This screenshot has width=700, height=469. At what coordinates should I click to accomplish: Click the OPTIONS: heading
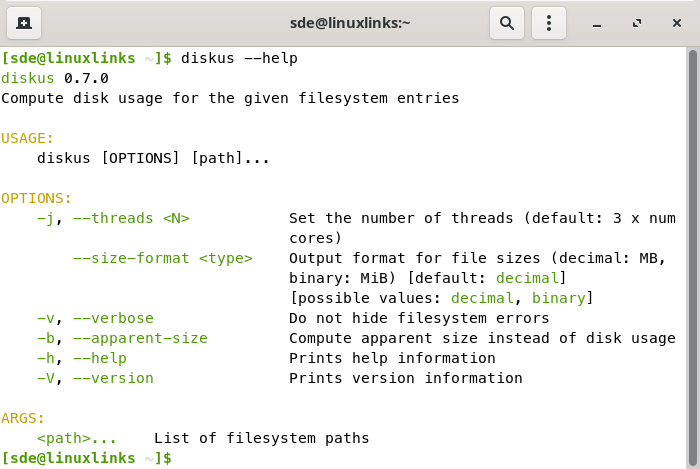pyautogui.click(x=37, y=198)
